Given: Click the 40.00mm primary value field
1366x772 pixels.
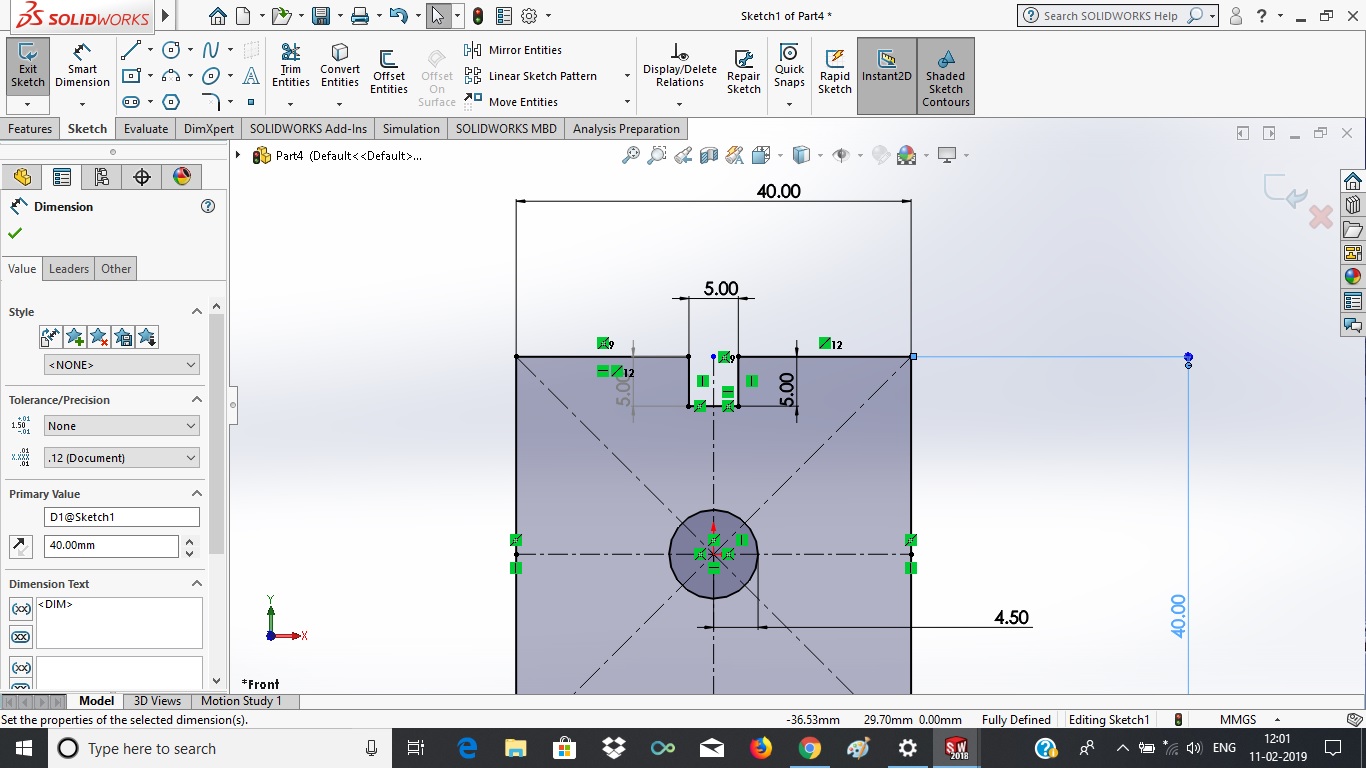Looking at the screenshot, I should coord(110,547).
